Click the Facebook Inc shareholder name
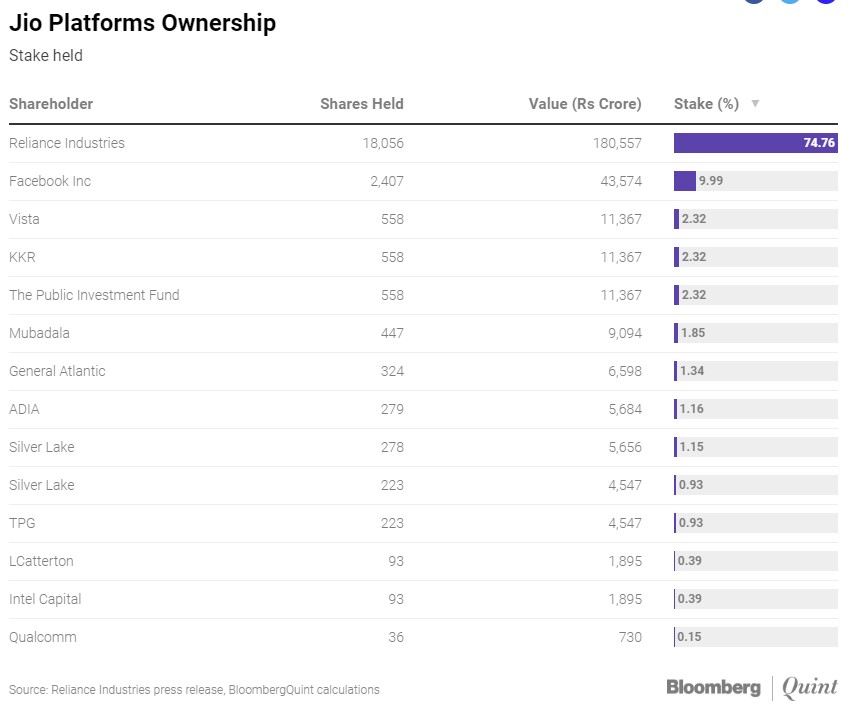This screenshot has height=716, width=851. (50, 181)
